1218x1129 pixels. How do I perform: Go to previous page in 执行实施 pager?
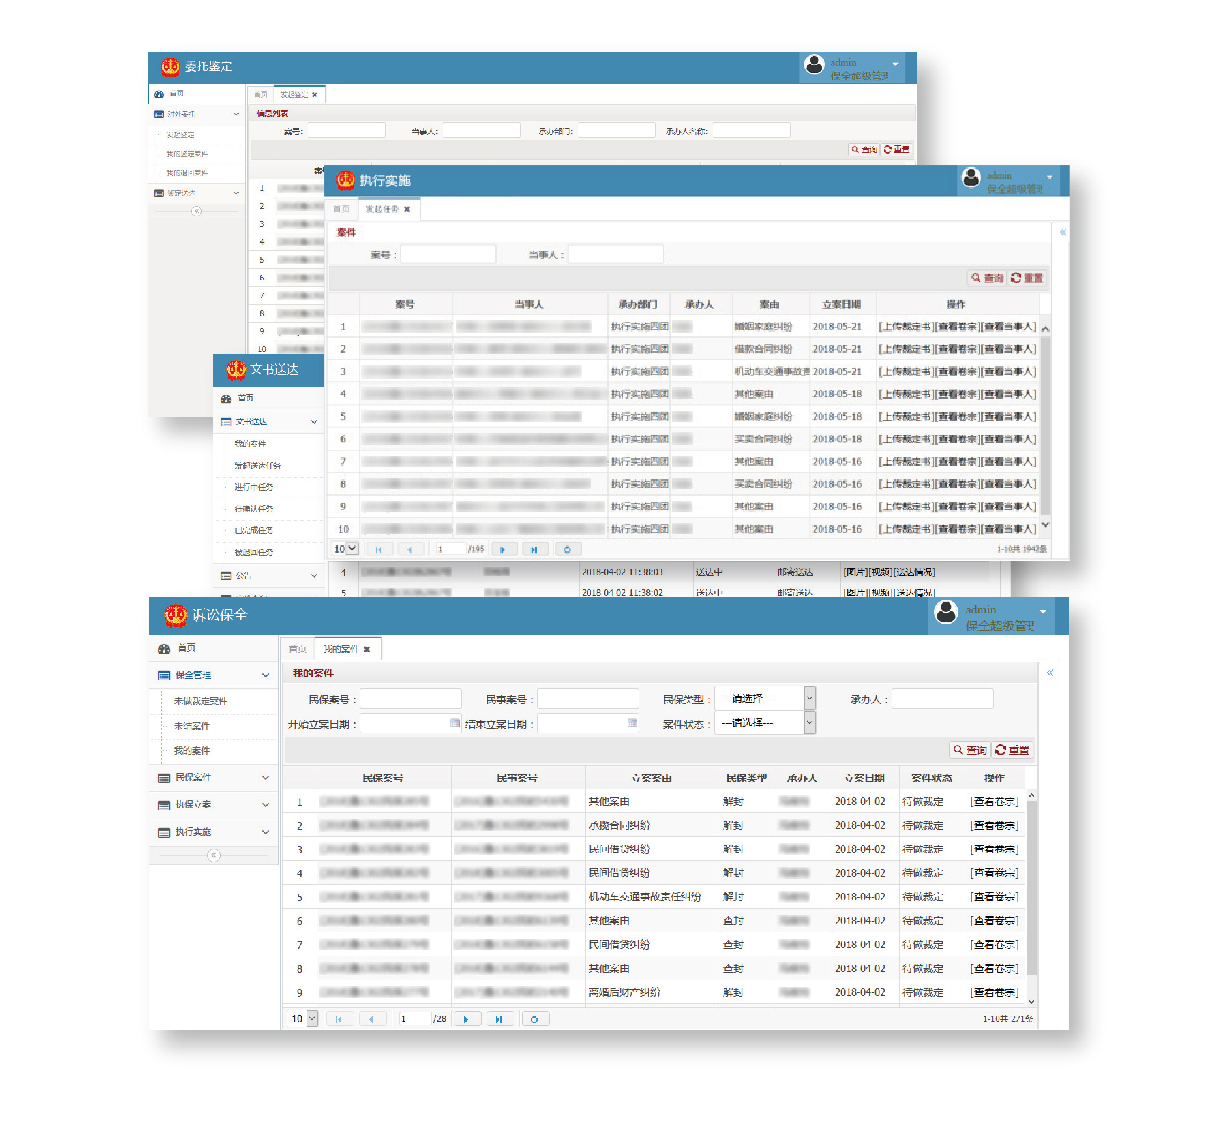410,549
